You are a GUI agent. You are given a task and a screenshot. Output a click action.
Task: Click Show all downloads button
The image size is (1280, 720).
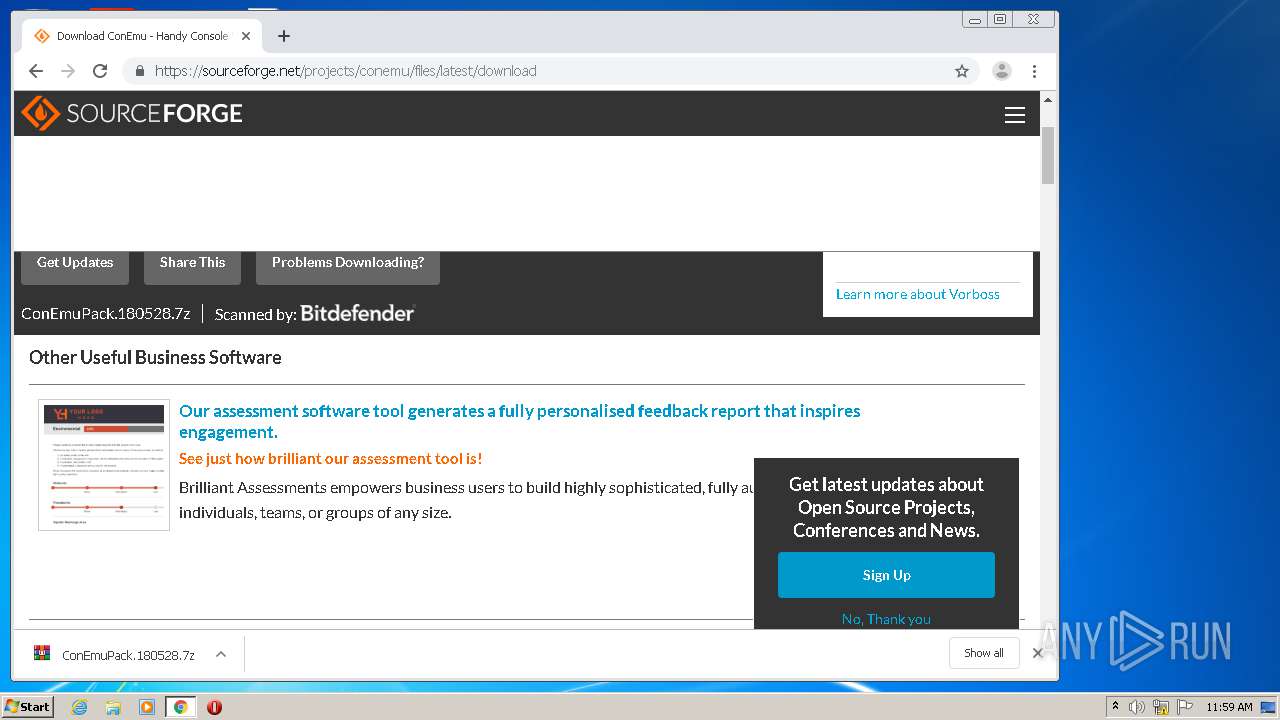coord(984,653)
